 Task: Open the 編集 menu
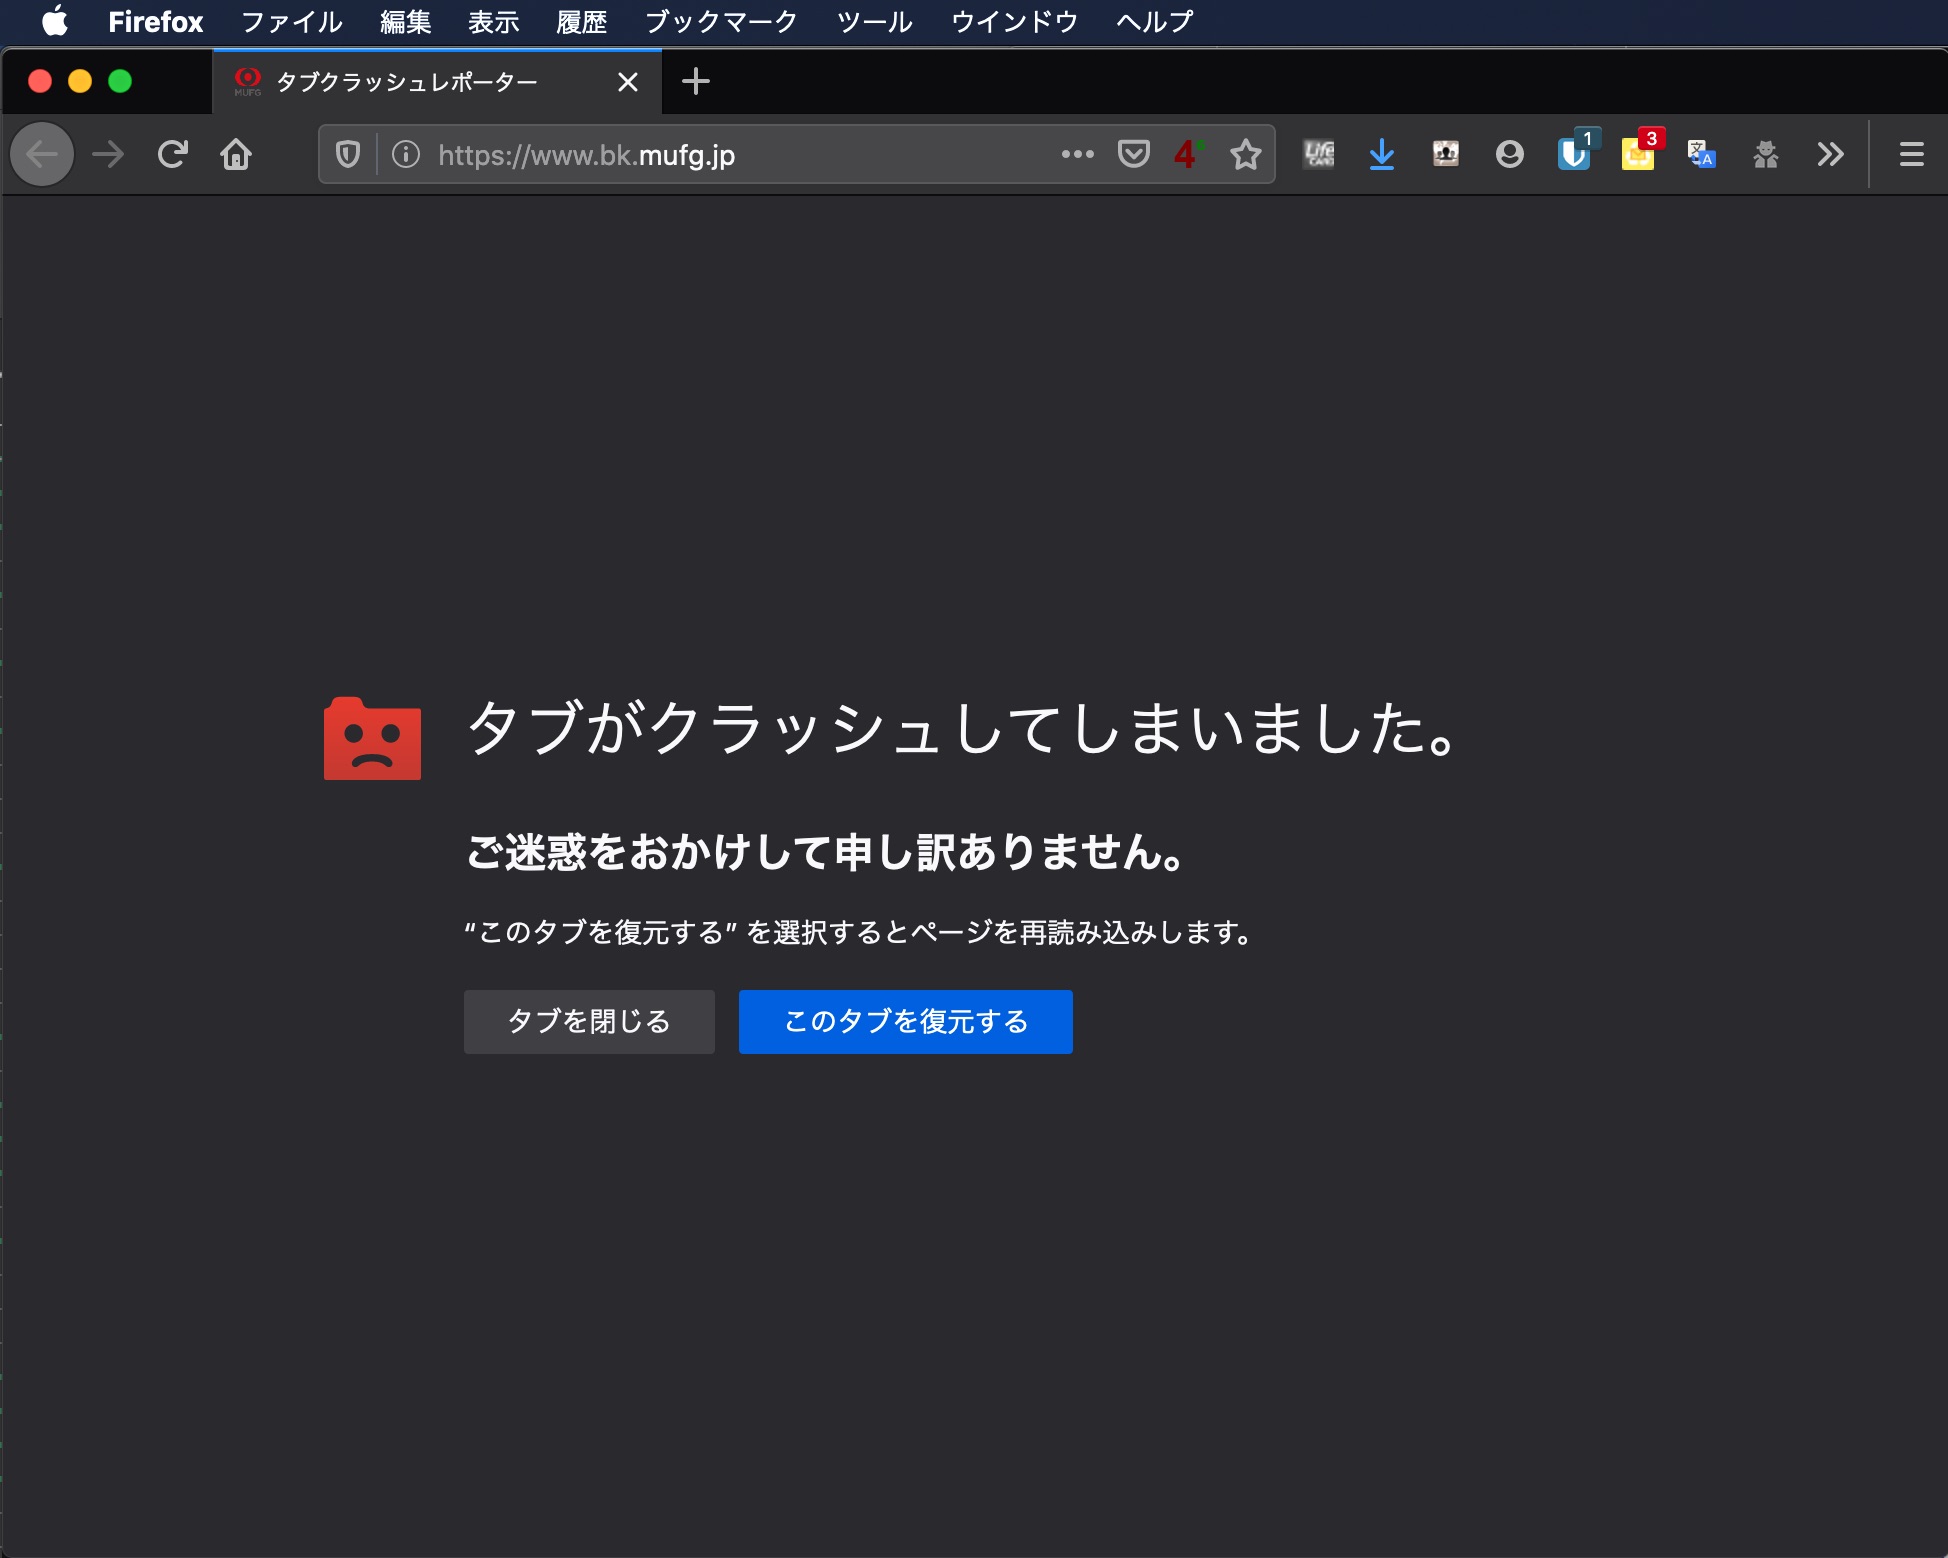point(406,21)
